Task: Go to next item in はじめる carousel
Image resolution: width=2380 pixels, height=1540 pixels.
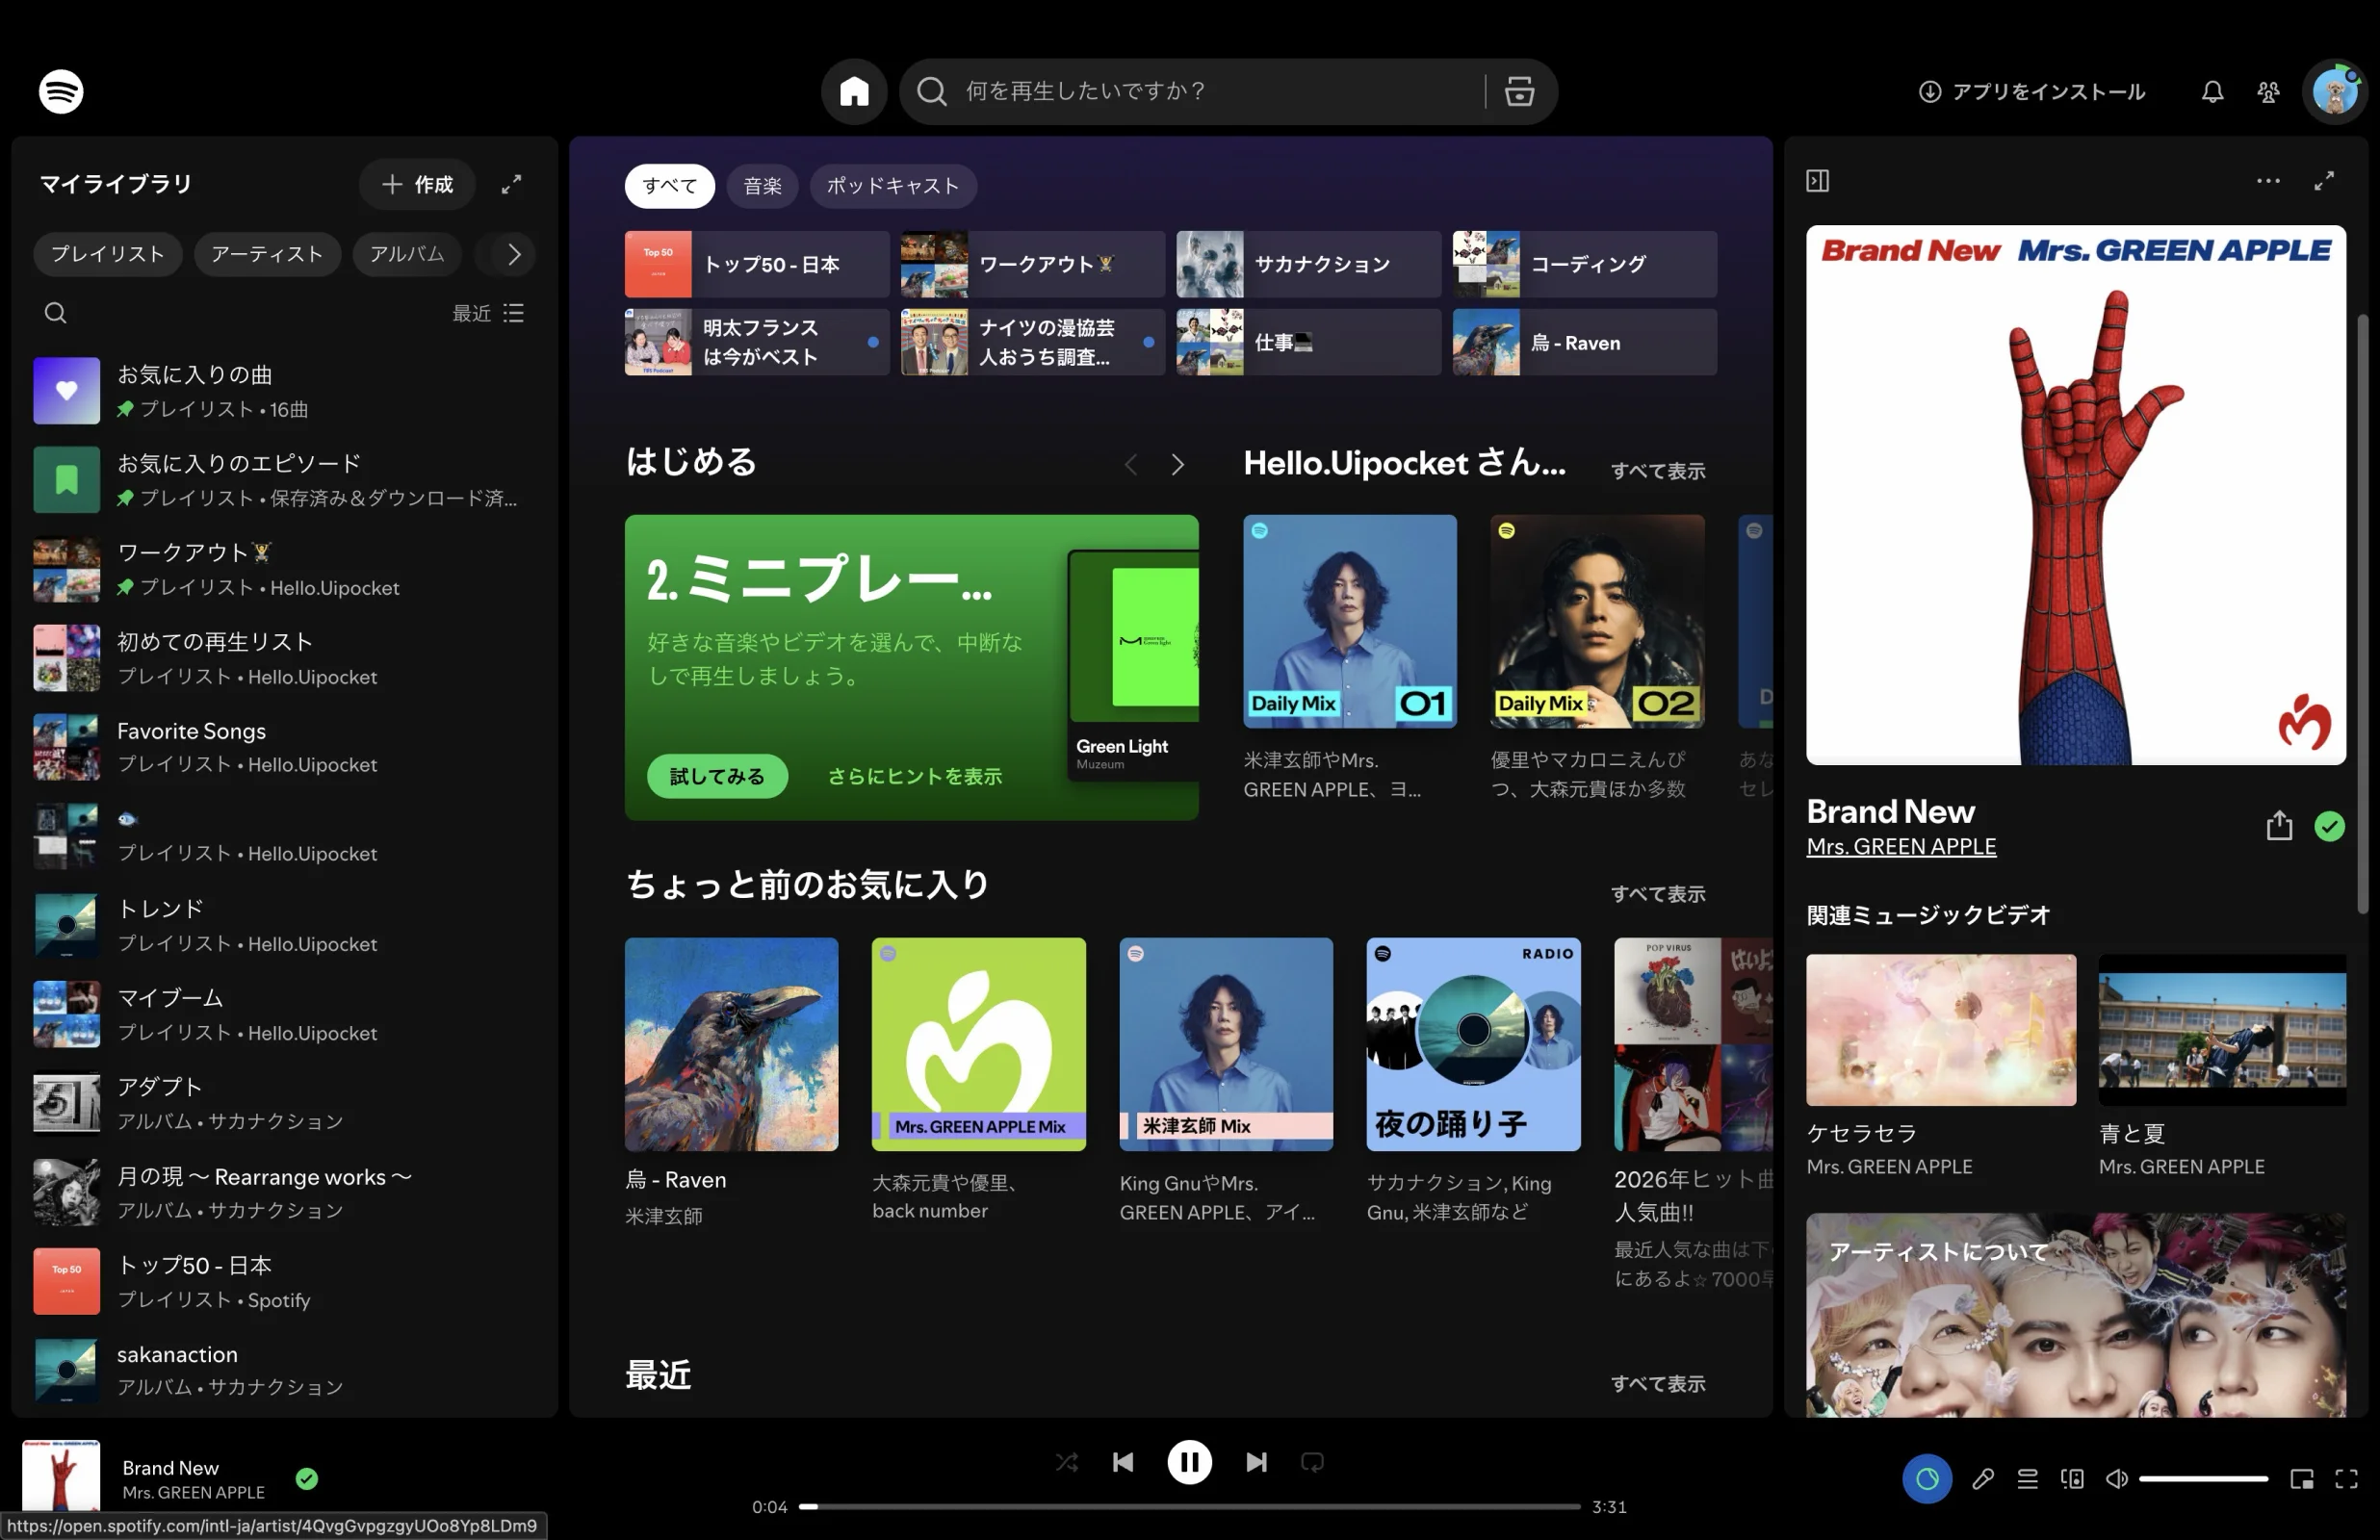Action: click(x=1177, y=465)
